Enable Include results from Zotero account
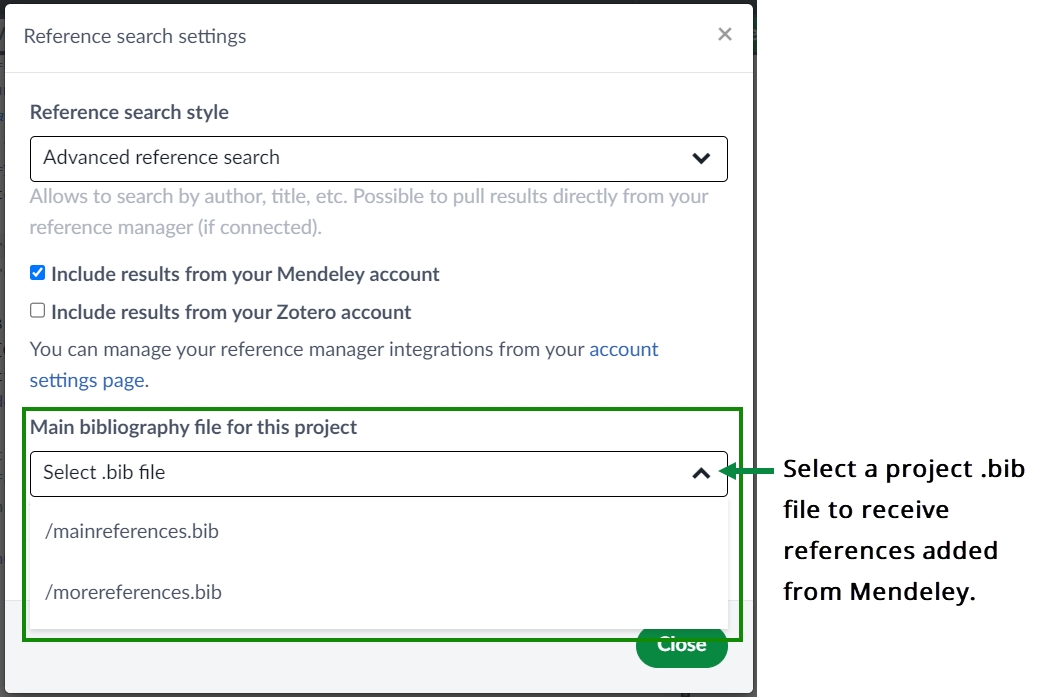Viewport: 1050px width, 700px height. point(38,311)
